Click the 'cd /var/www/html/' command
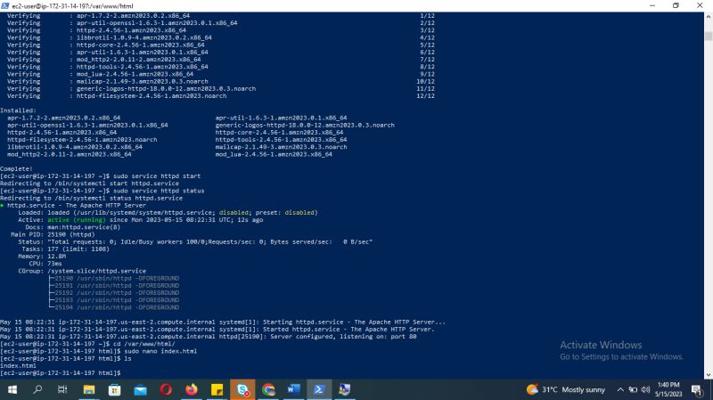The height and width of the screenshot is (400, 713). (144, 344)
